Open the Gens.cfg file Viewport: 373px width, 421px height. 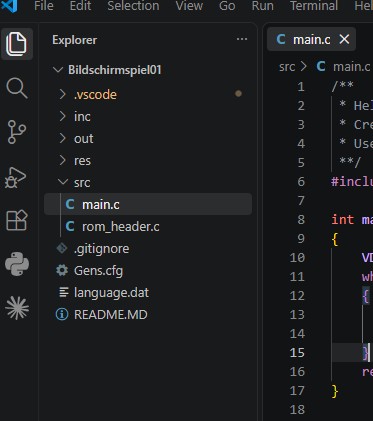[148, 270]
